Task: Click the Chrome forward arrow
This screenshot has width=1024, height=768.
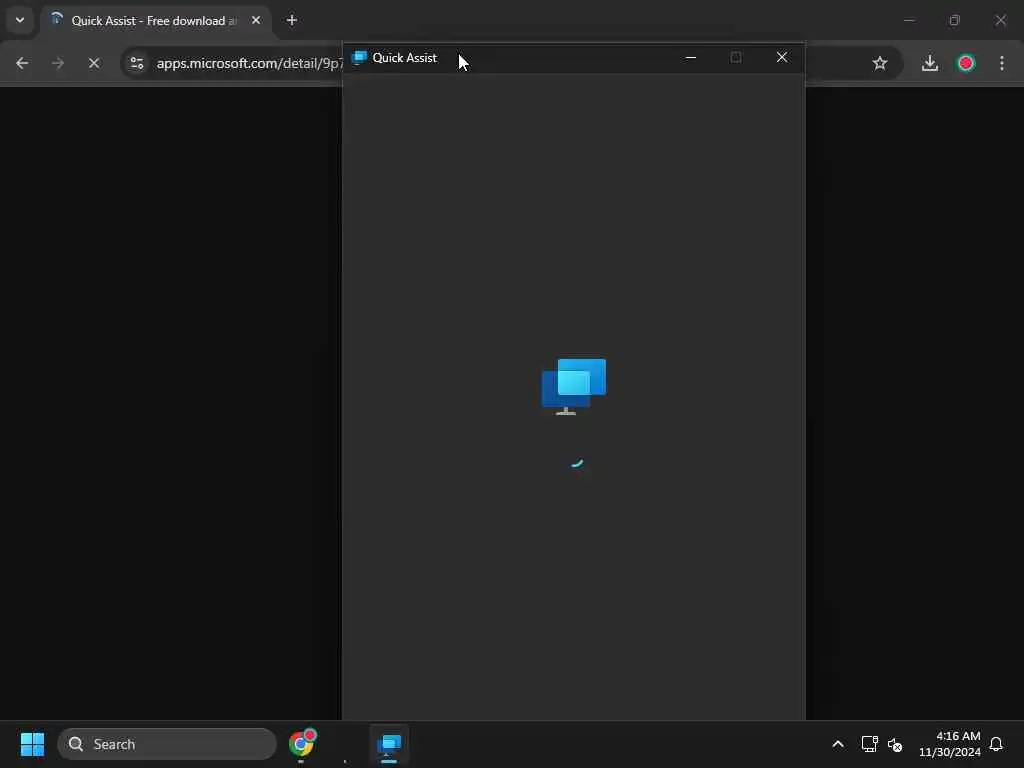Action: pos(58,63)
